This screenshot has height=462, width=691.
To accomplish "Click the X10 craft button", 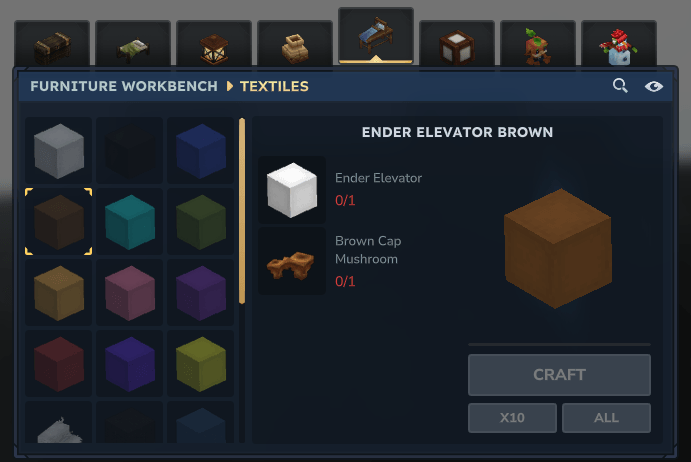I will 512,417.
